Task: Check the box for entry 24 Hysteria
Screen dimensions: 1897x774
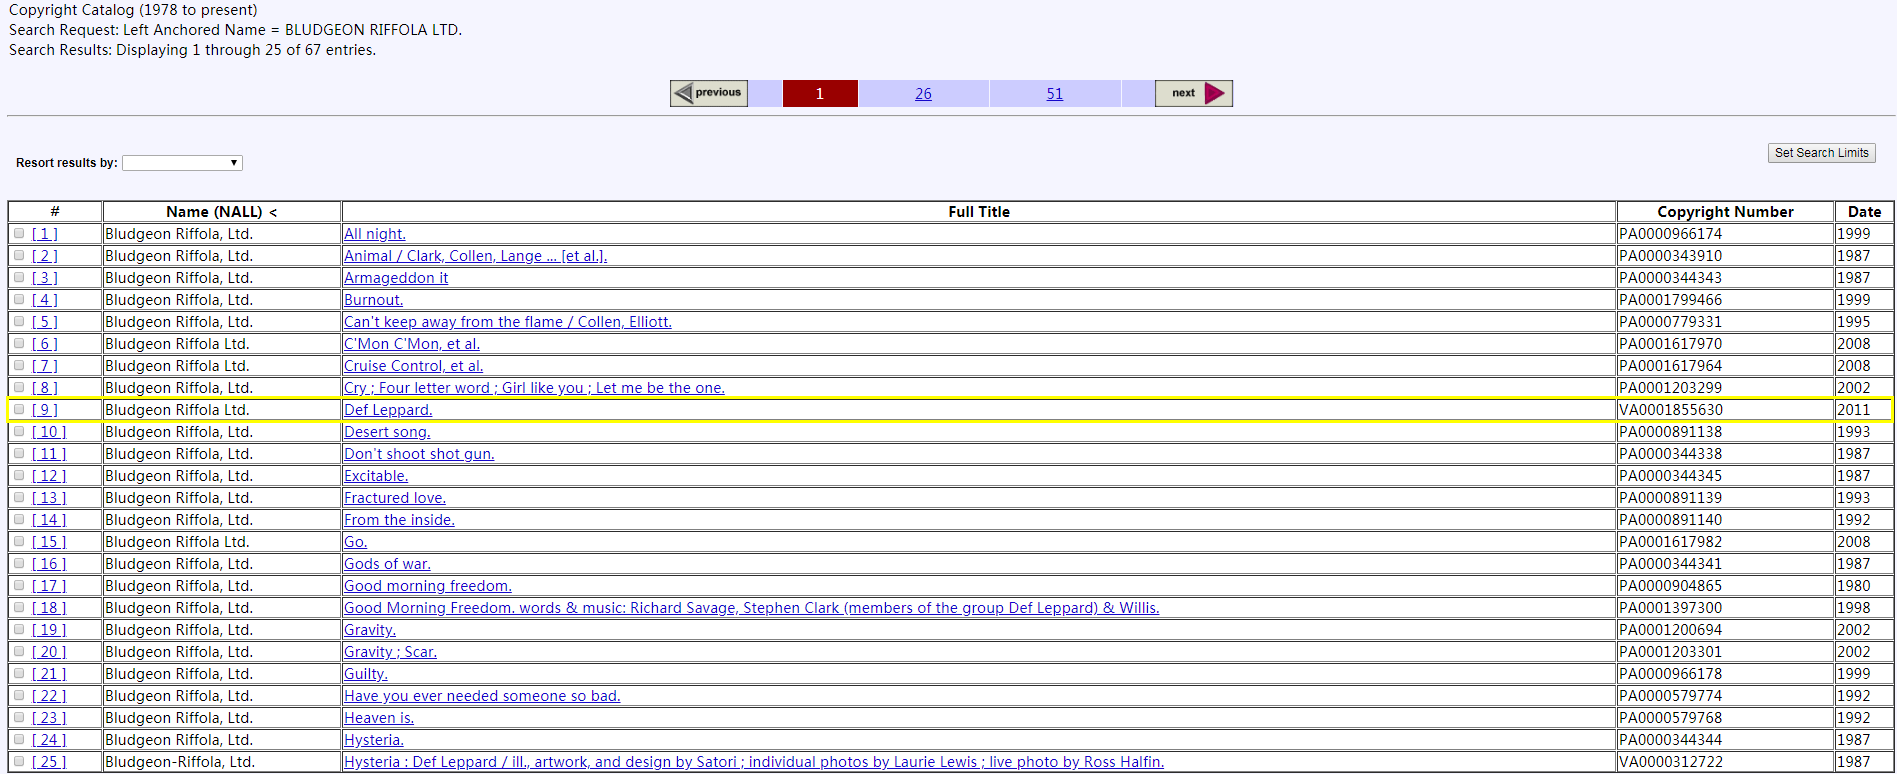Action: pyautogui.click(x=19, y=739)
